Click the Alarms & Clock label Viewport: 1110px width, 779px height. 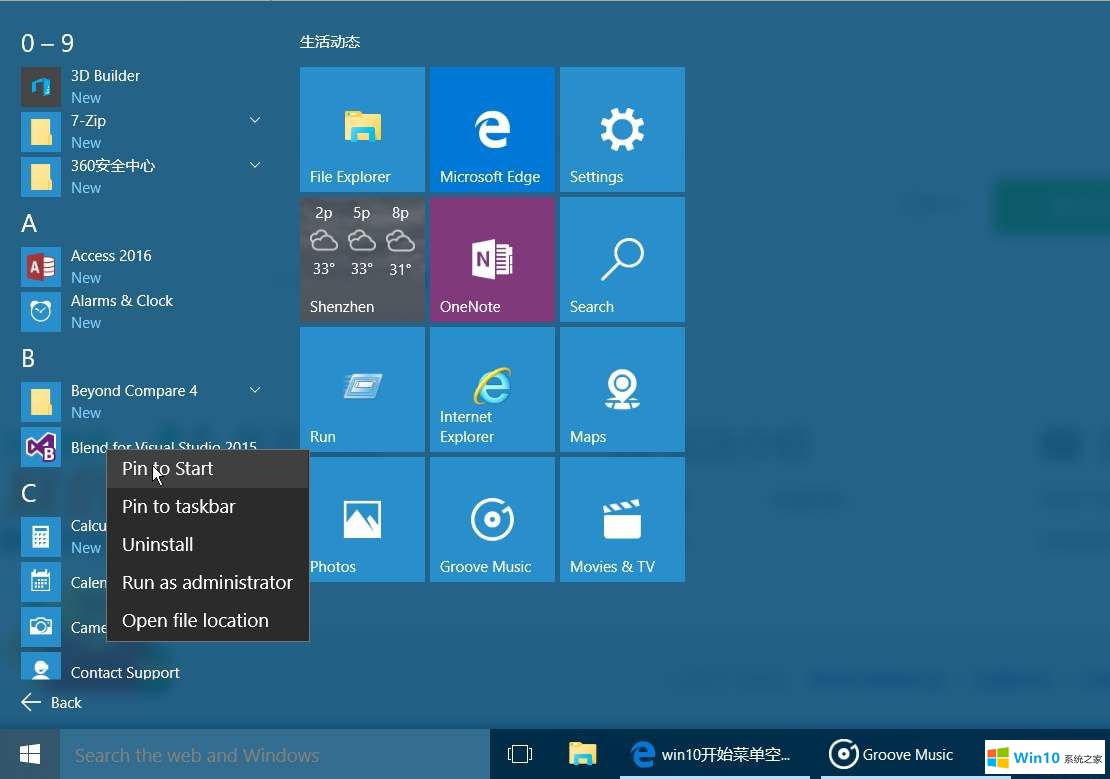[x=122, y=301]
